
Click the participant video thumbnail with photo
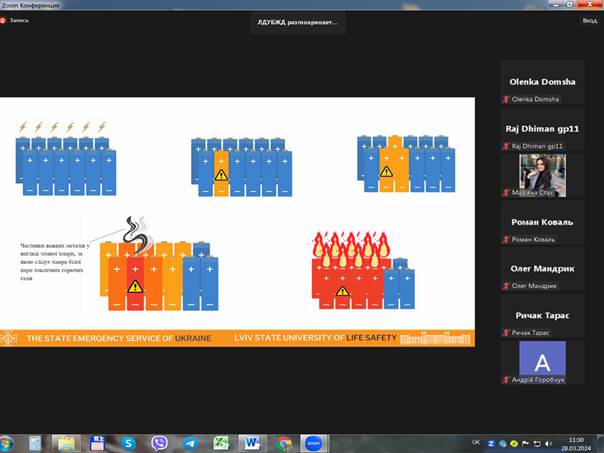click(x=542, y=175)
